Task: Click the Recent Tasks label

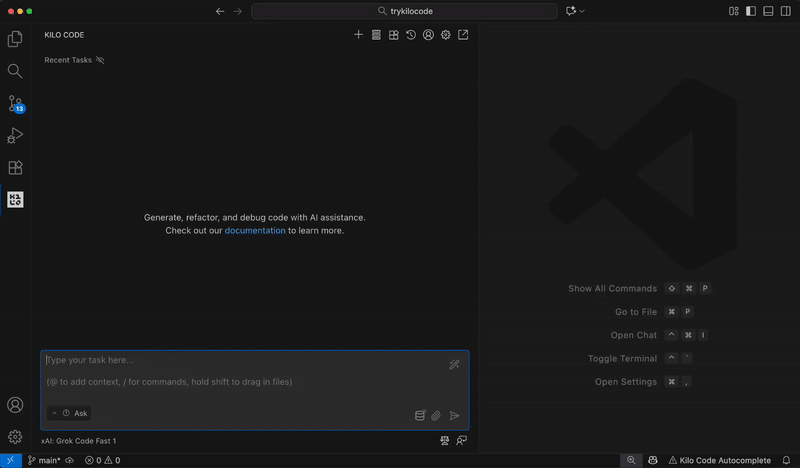Action: (68, 60)
